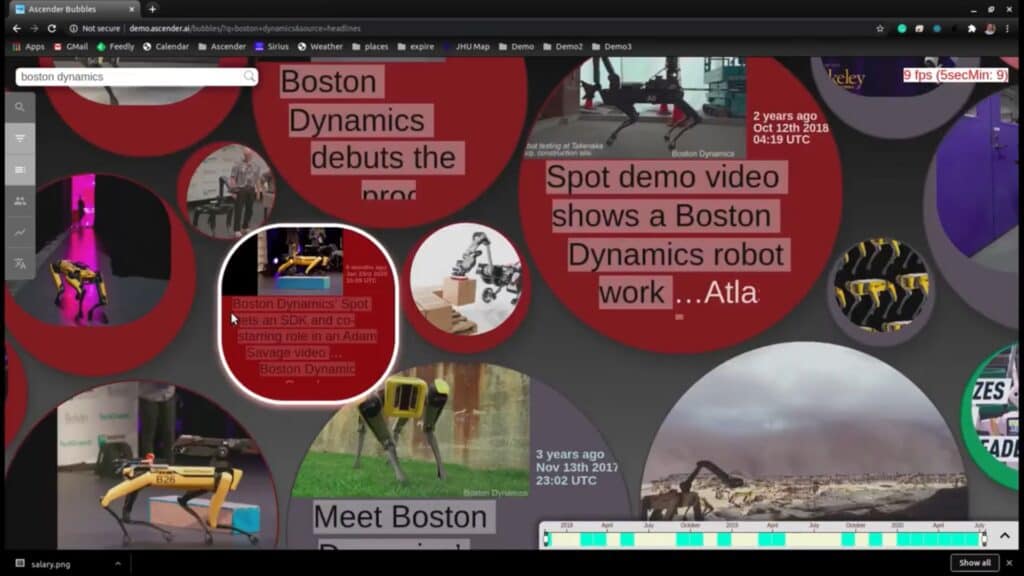The height and width of the screenshot is (576, 1024).
Task: Open the translate icon in sidebar
Action: [20, 264]
